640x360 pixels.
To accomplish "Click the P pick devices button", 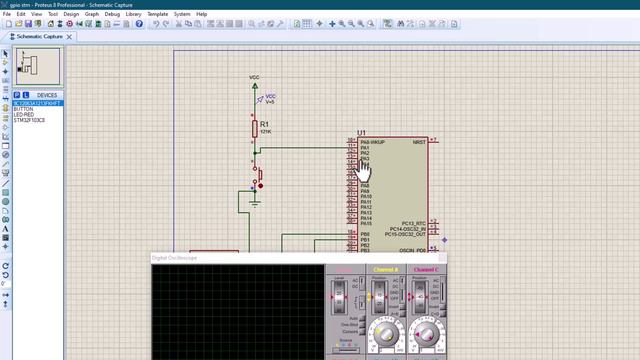I will pos(17,95).
